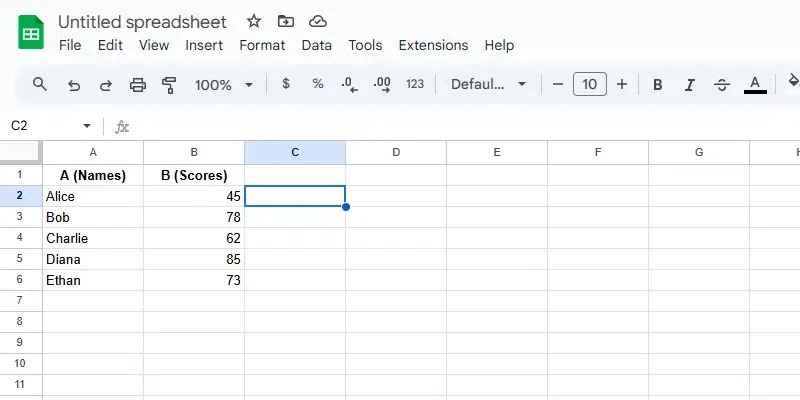Click the font size input field

590,84
